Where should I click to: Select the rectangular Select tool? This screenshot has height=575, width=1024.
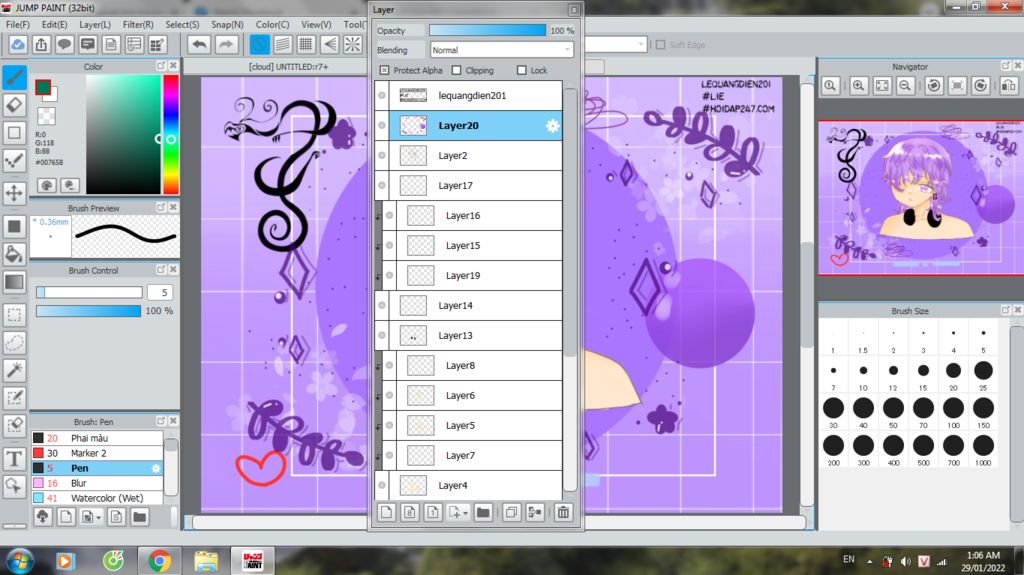(14, 315)
